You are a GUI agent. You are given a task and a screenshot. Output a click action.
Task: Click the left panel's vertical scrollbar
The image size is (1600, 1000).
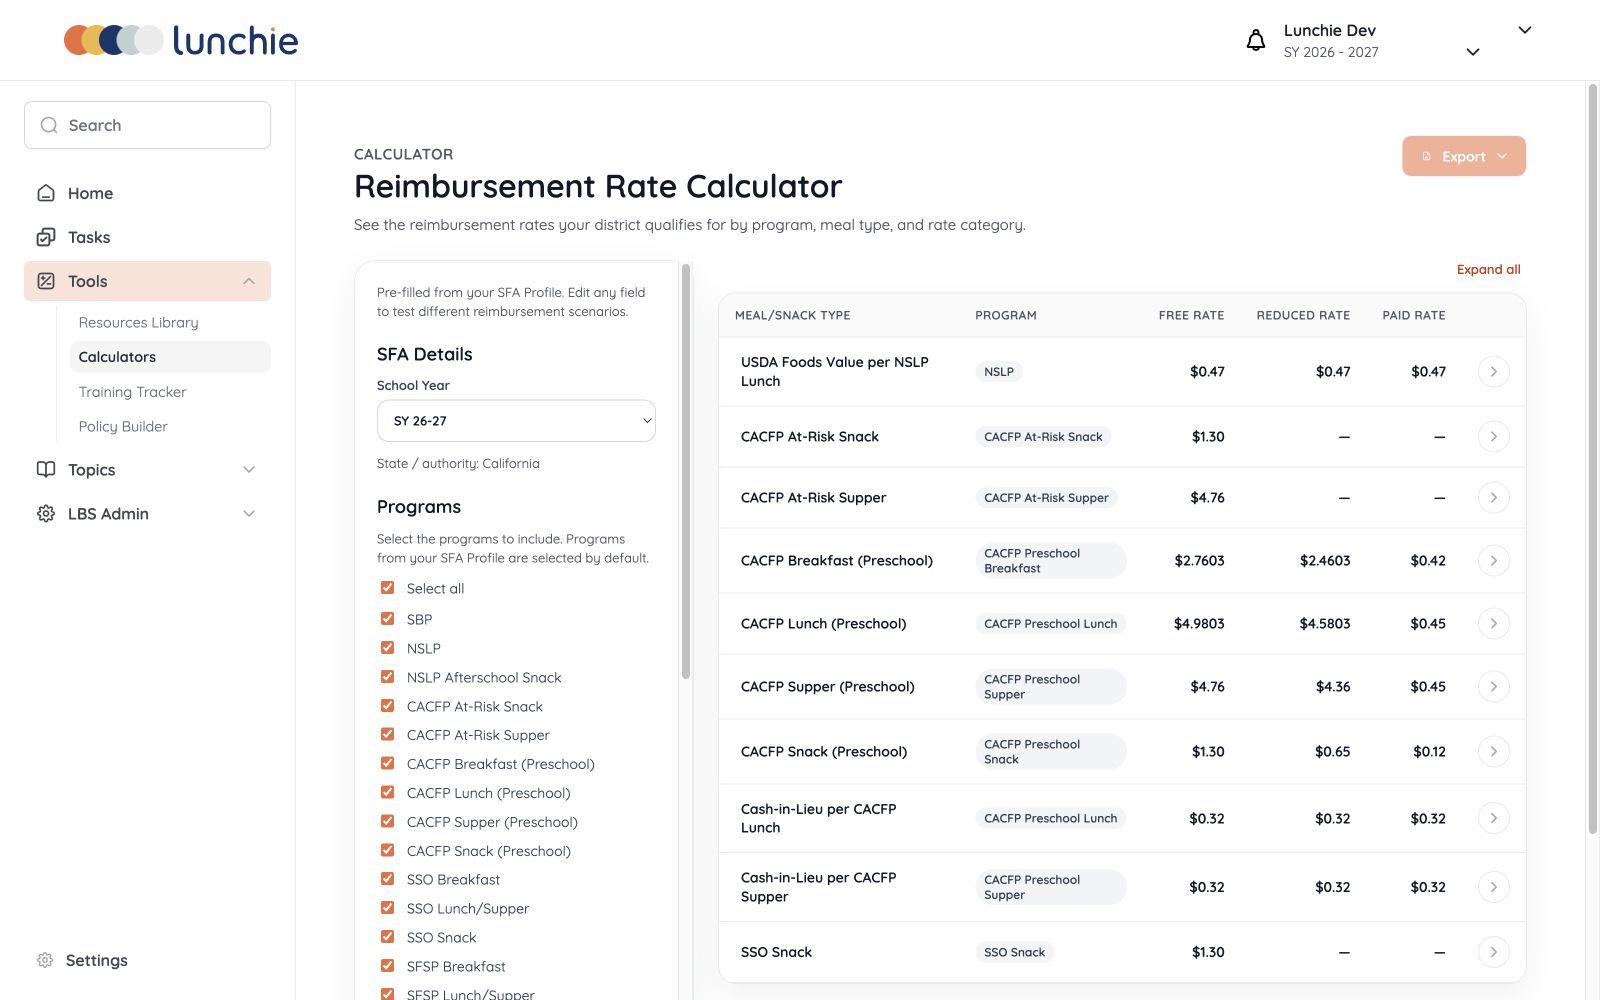[x=686, y=470]
